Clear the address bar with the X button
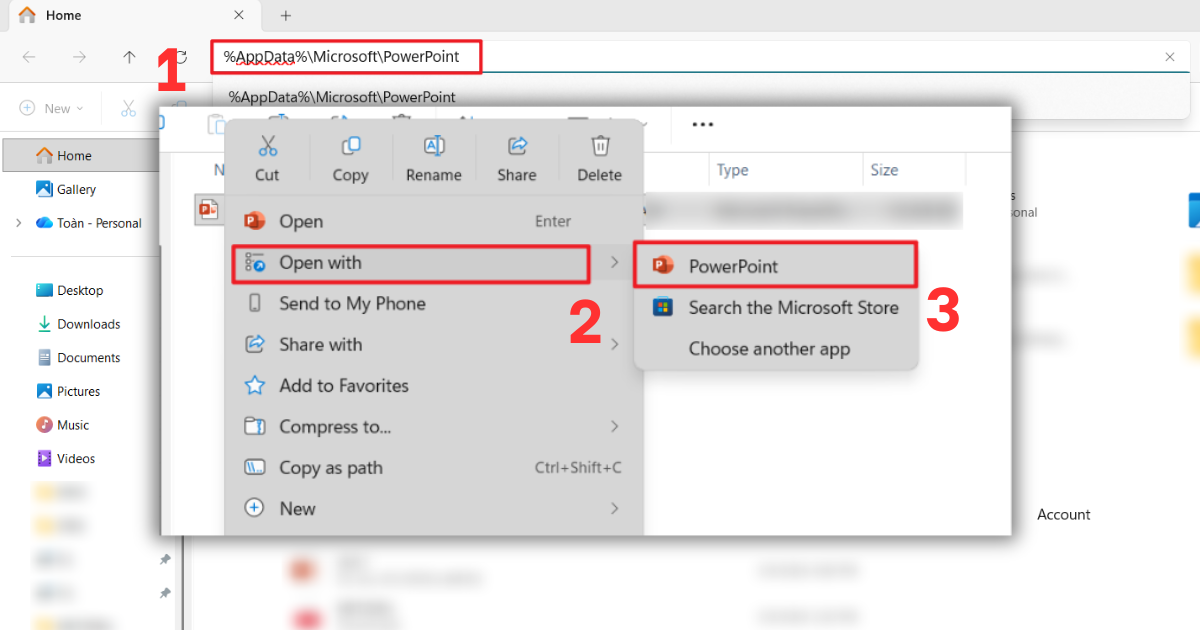Viewport: 1200px width, 630px height. pos(1169,57)
